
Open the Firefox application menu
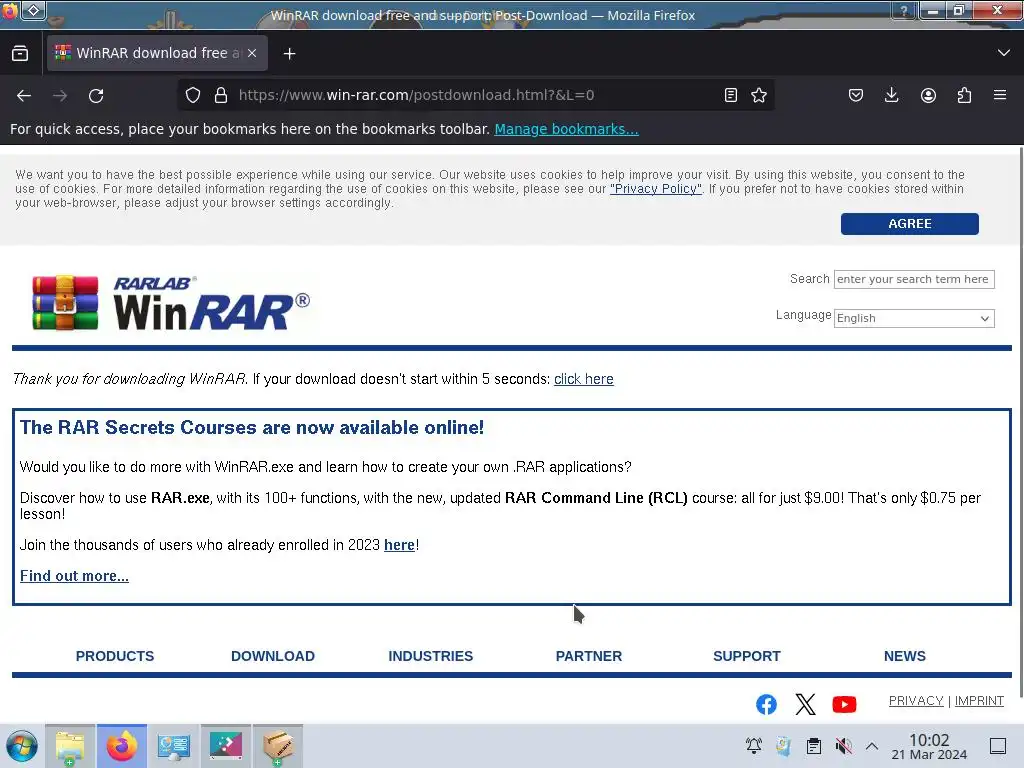coord(1000,95)
